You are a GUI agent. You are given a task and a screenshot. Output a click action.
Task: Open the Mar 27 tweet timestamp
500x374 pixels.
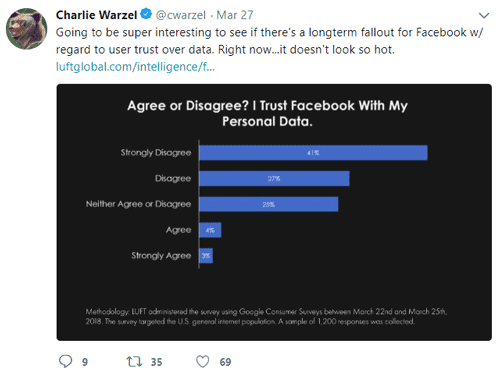[235, 15]
